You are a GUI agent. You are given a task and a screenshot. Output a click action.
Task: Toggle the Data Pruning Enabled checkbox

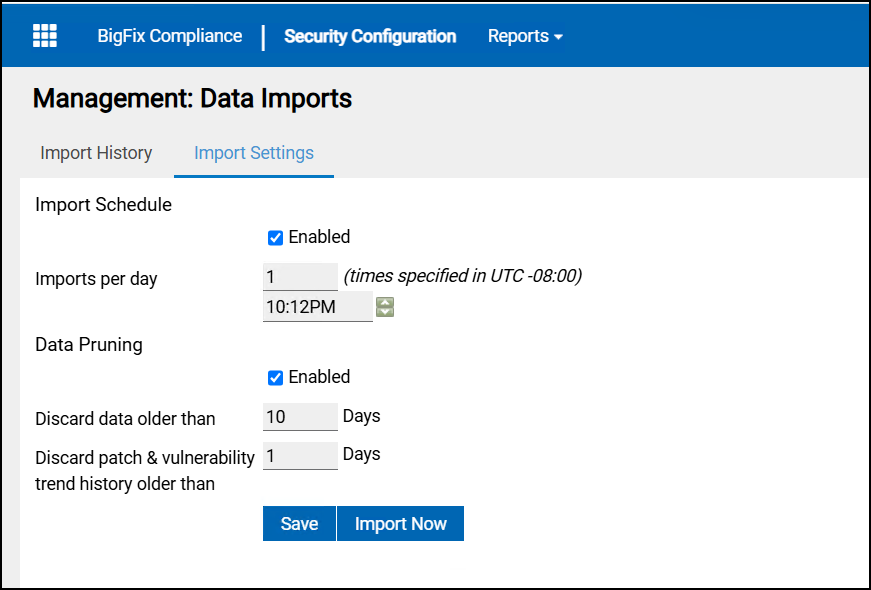[276, 378]
